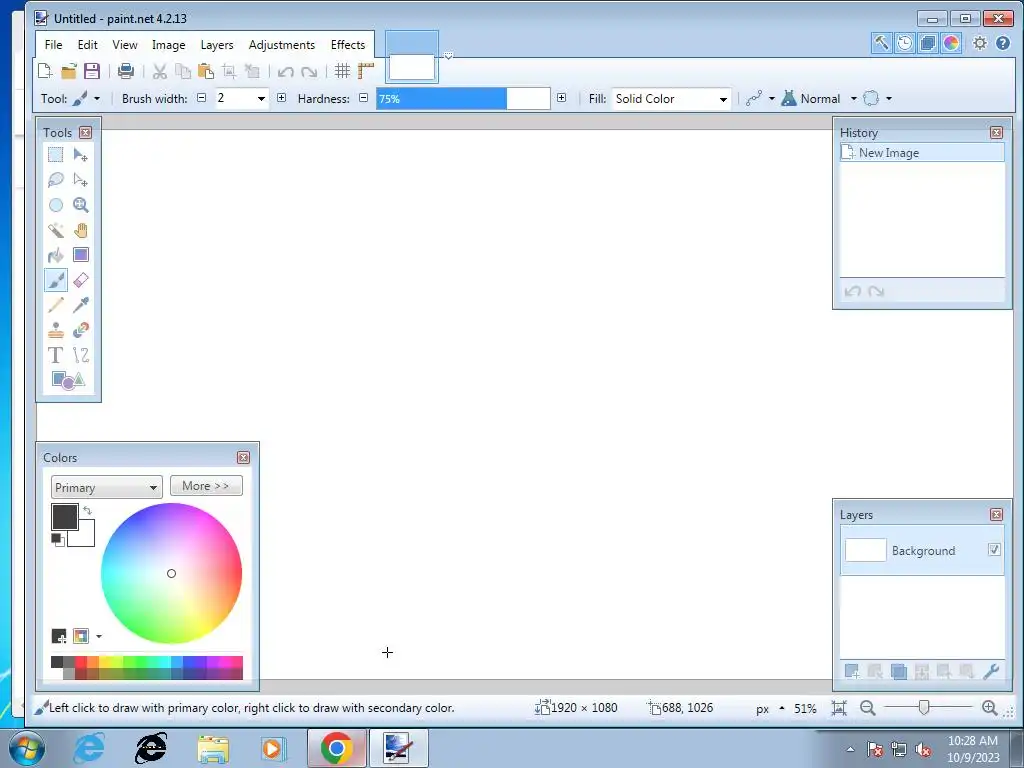Open the Edit menu
The width and height of the screenshot is (1024, 768).
88,44
